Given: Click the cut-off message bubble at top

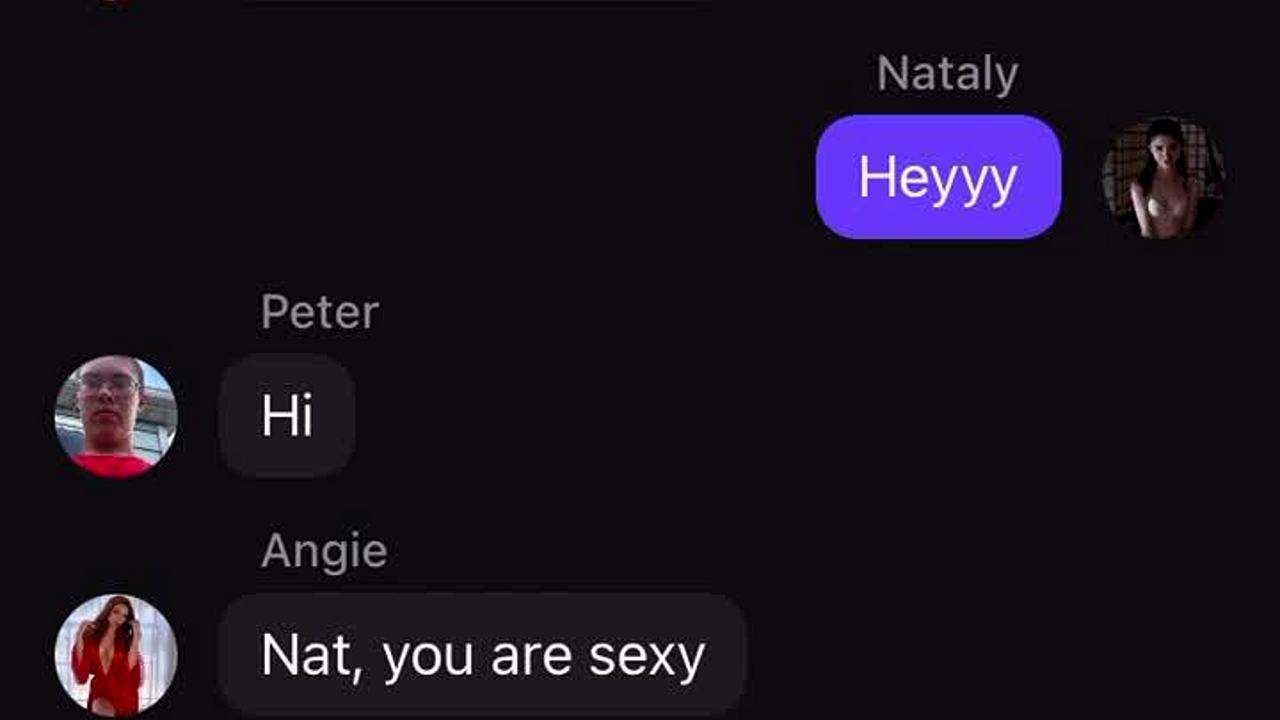Looking at the screenshot, I should coord(480,3).
